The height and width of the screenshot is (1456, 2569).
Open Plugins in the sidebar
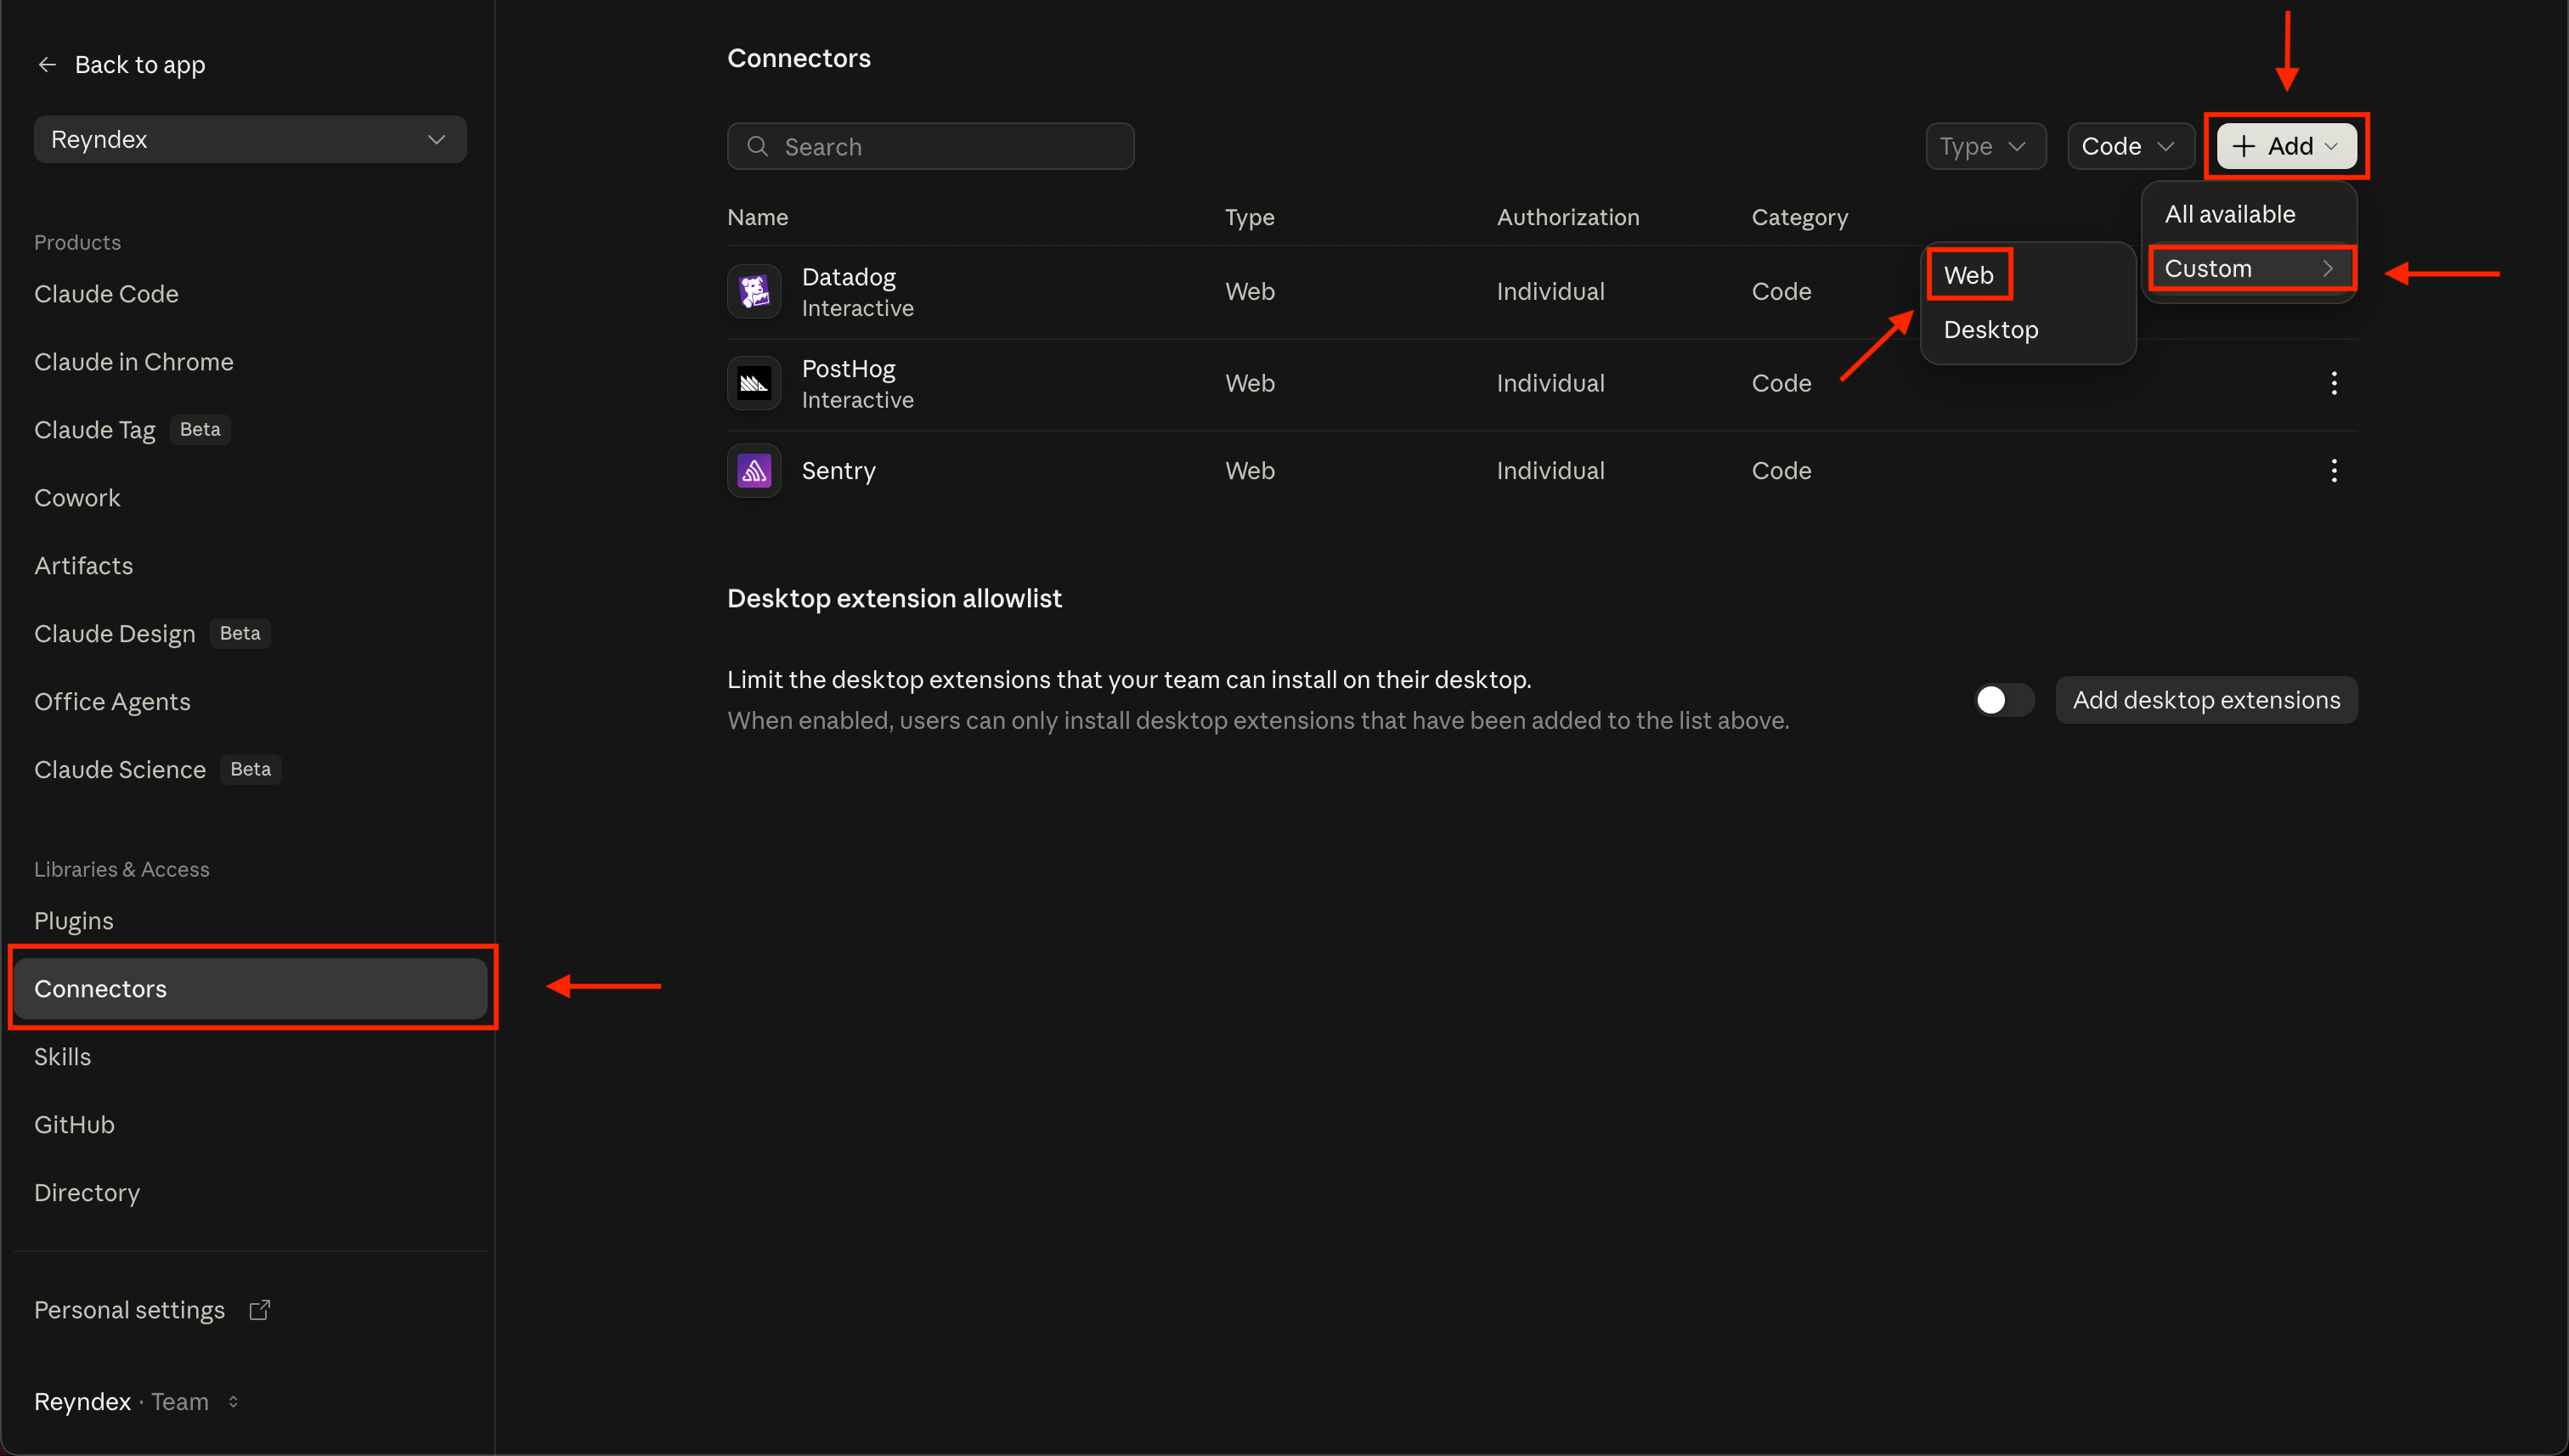coord(73,921)
